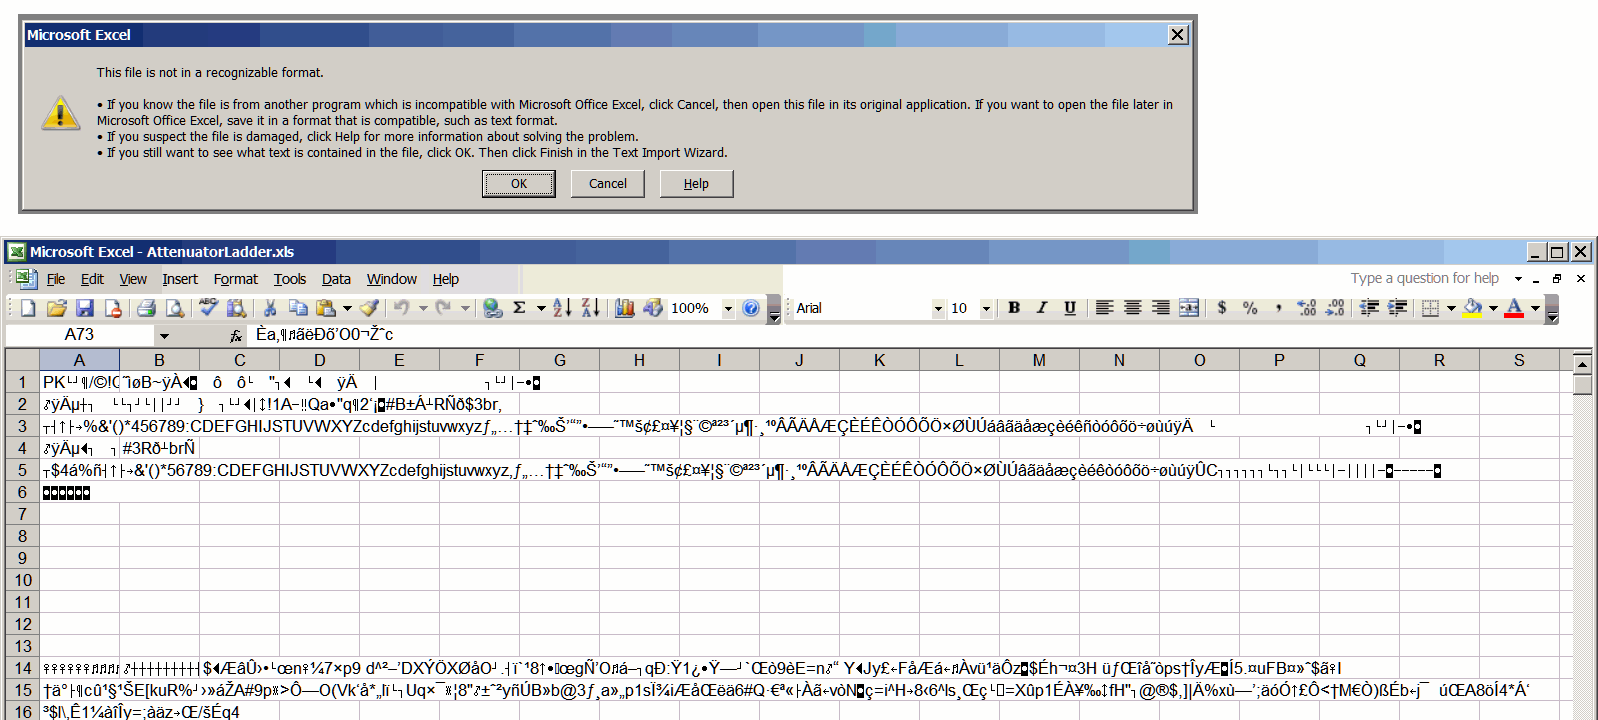Select the Format Painter brush

point(369,308)
